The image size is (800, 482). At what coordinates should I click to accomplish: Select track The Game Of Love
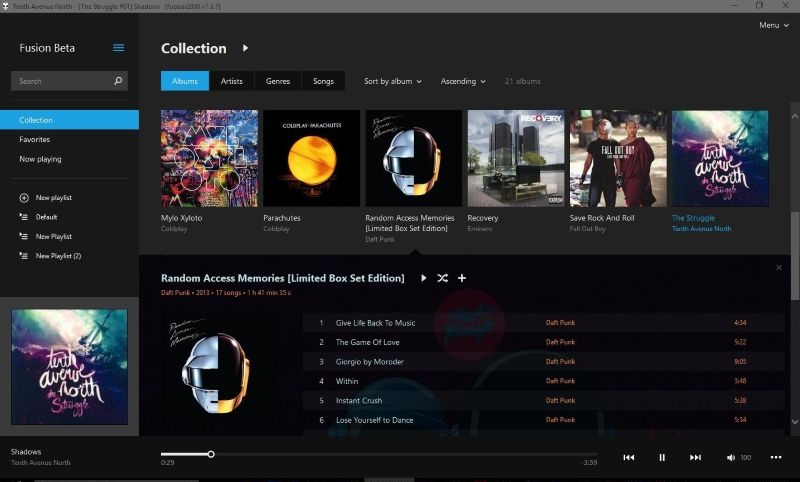tap(543, 342)
